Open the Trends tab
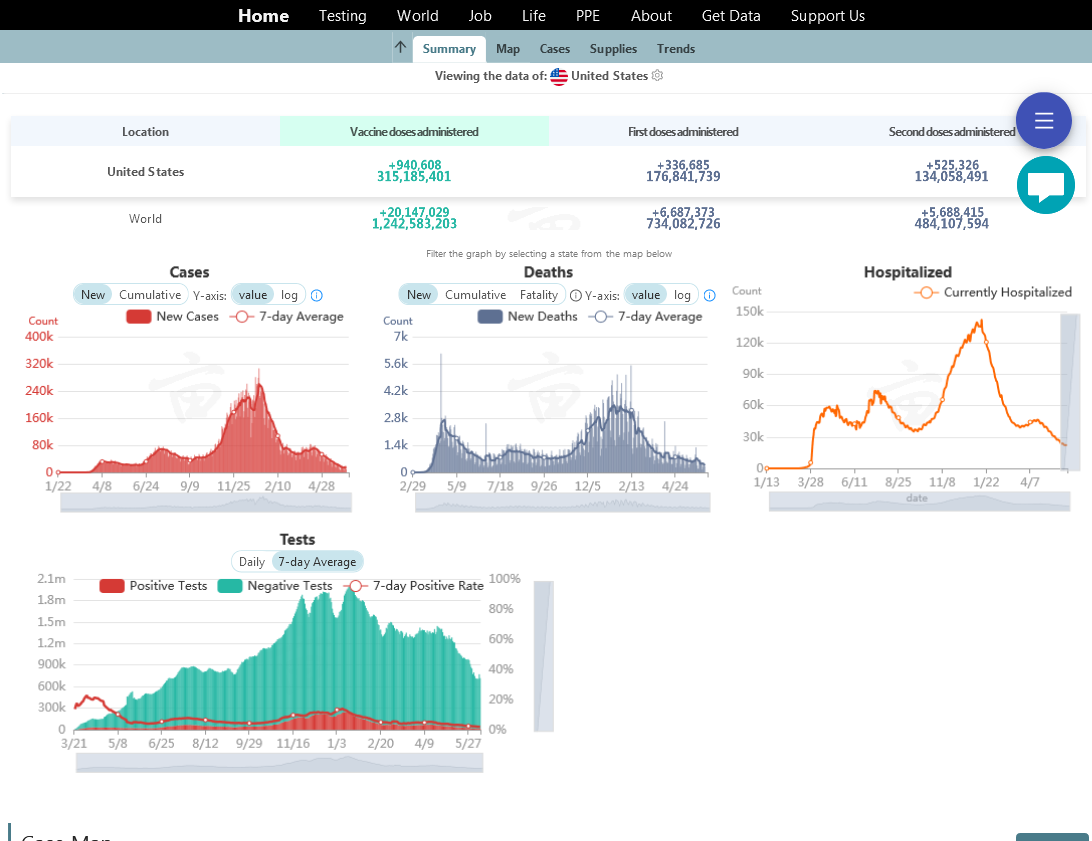The height and width of the screenshot is (841, 1092). pos(676,49)
